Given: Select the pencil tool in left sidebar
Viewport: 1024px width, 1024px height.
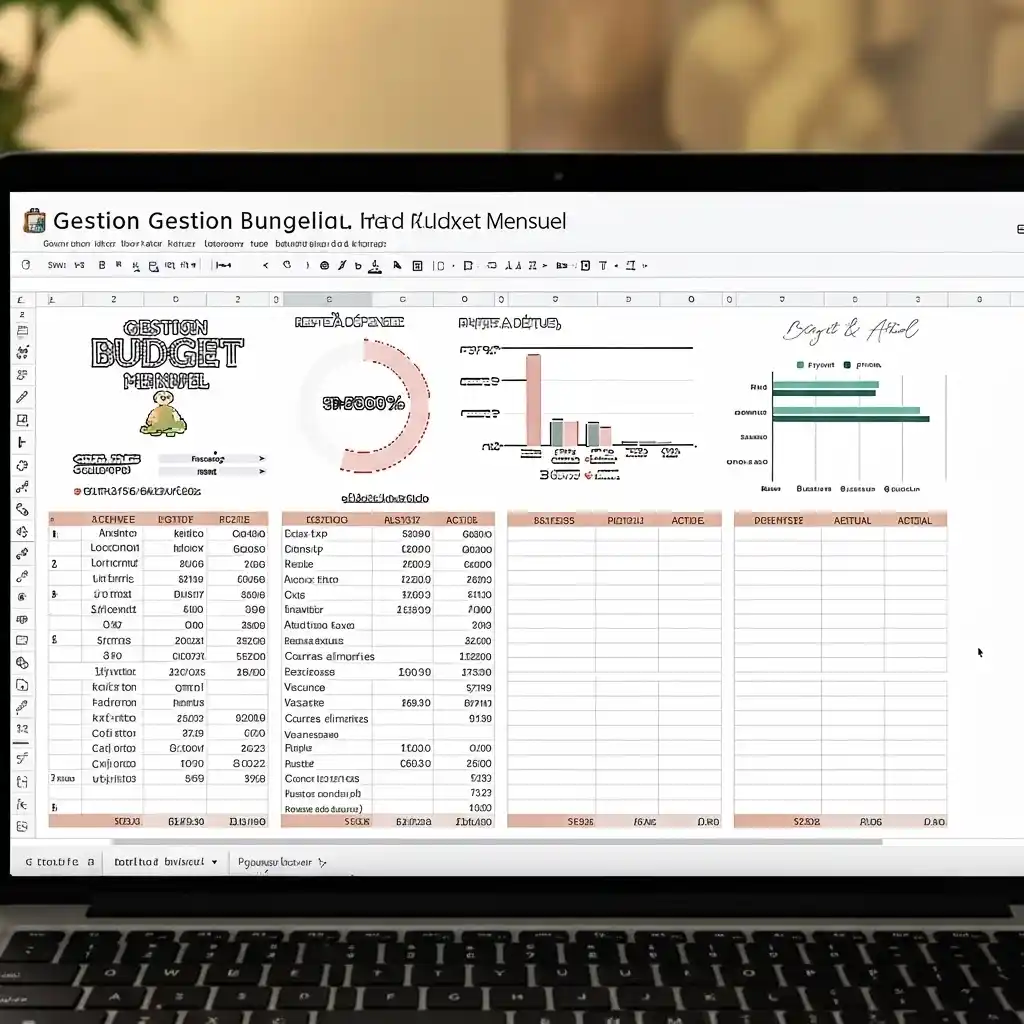Looking at the screenshot, I should pos(22,397).
